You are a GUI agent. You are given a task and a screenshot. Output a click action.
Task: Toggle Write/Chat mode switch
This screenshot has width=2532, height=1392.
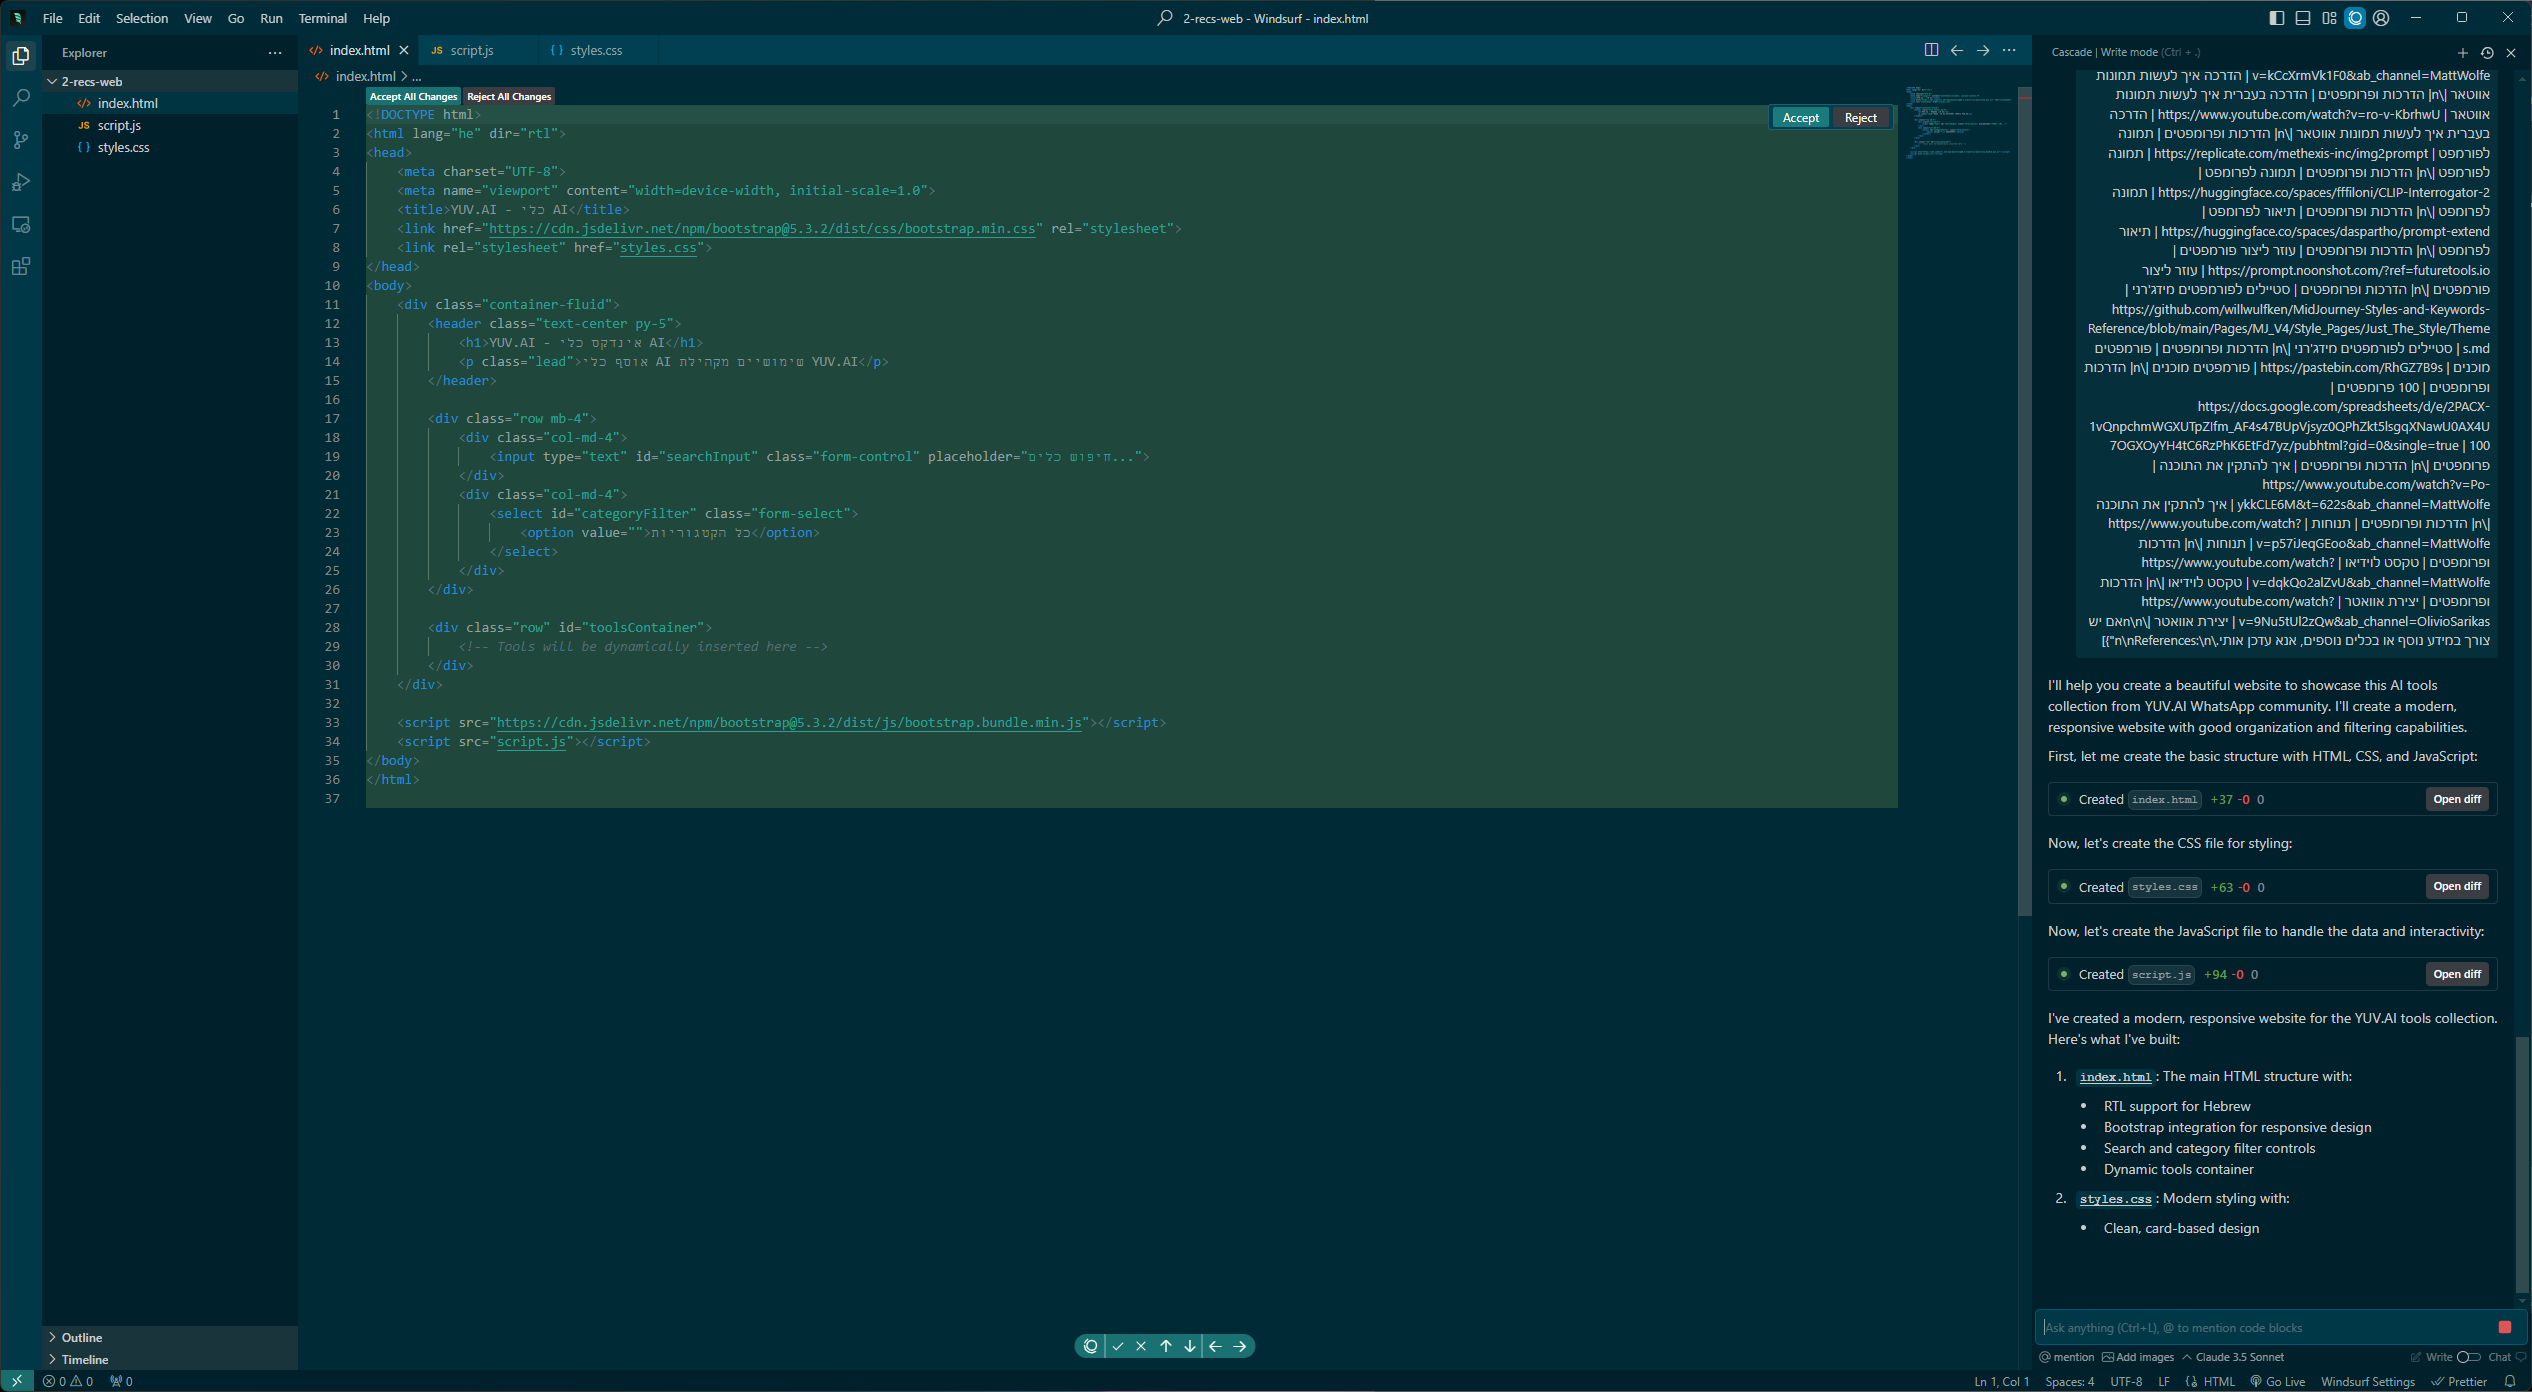(x=2468, y=1357)
